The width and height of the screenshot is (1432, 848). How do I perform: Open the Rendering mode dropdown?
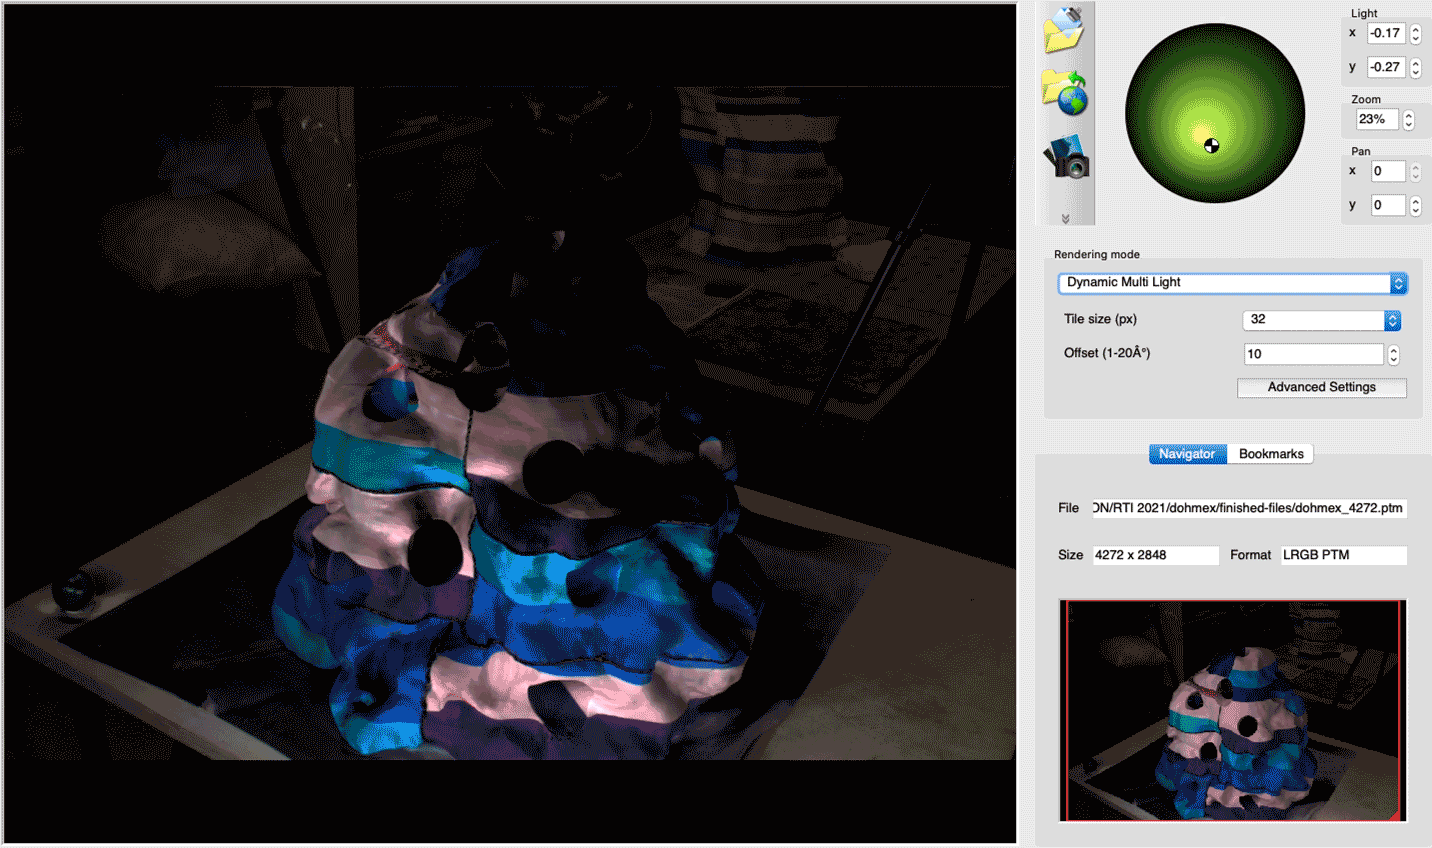coord(1232,283)
